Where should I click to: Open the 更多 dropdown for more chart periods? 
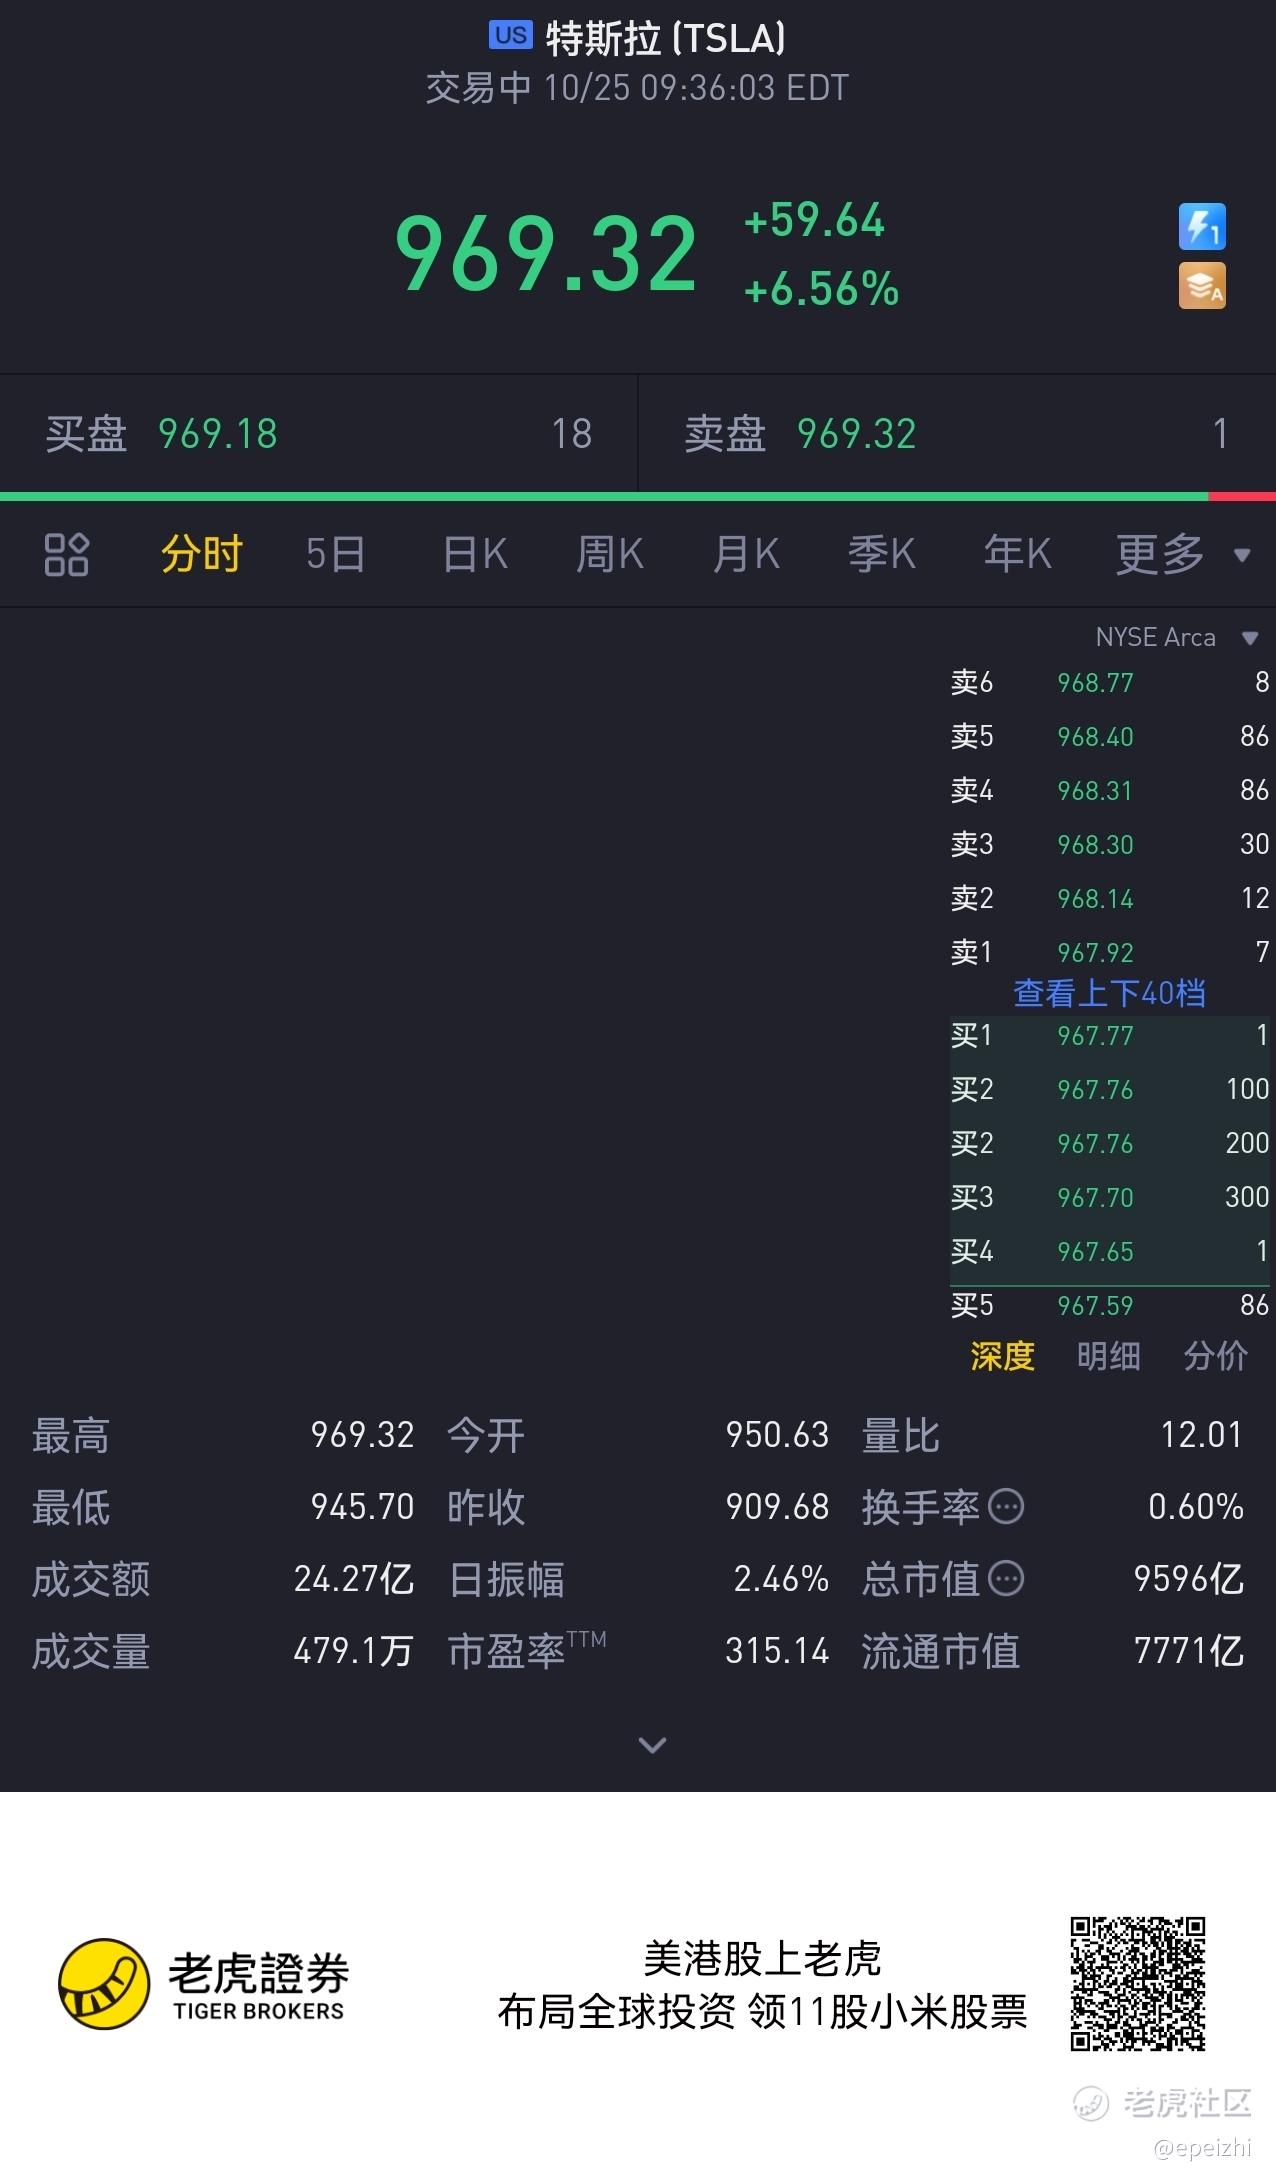tap(1183, 554)
